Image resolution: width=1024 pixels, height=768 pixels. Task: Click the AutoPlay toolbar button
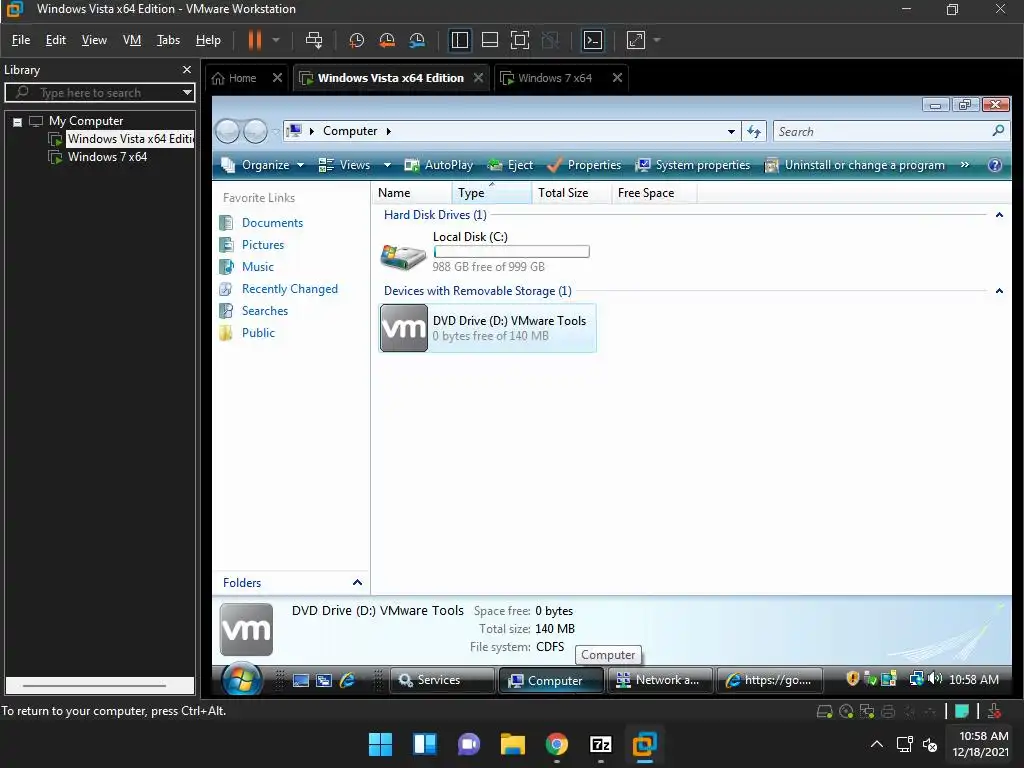[438, 165]
